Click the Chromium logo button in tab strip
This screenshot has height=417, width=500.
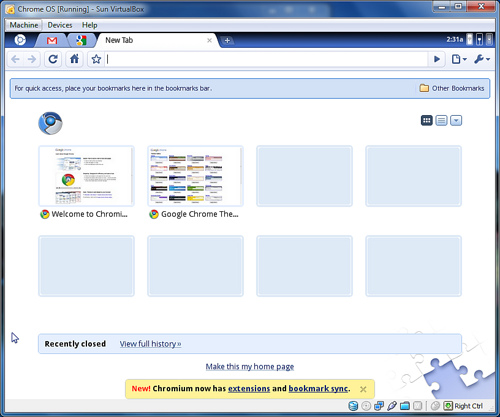pyautogui.click(x=20, y=40)
